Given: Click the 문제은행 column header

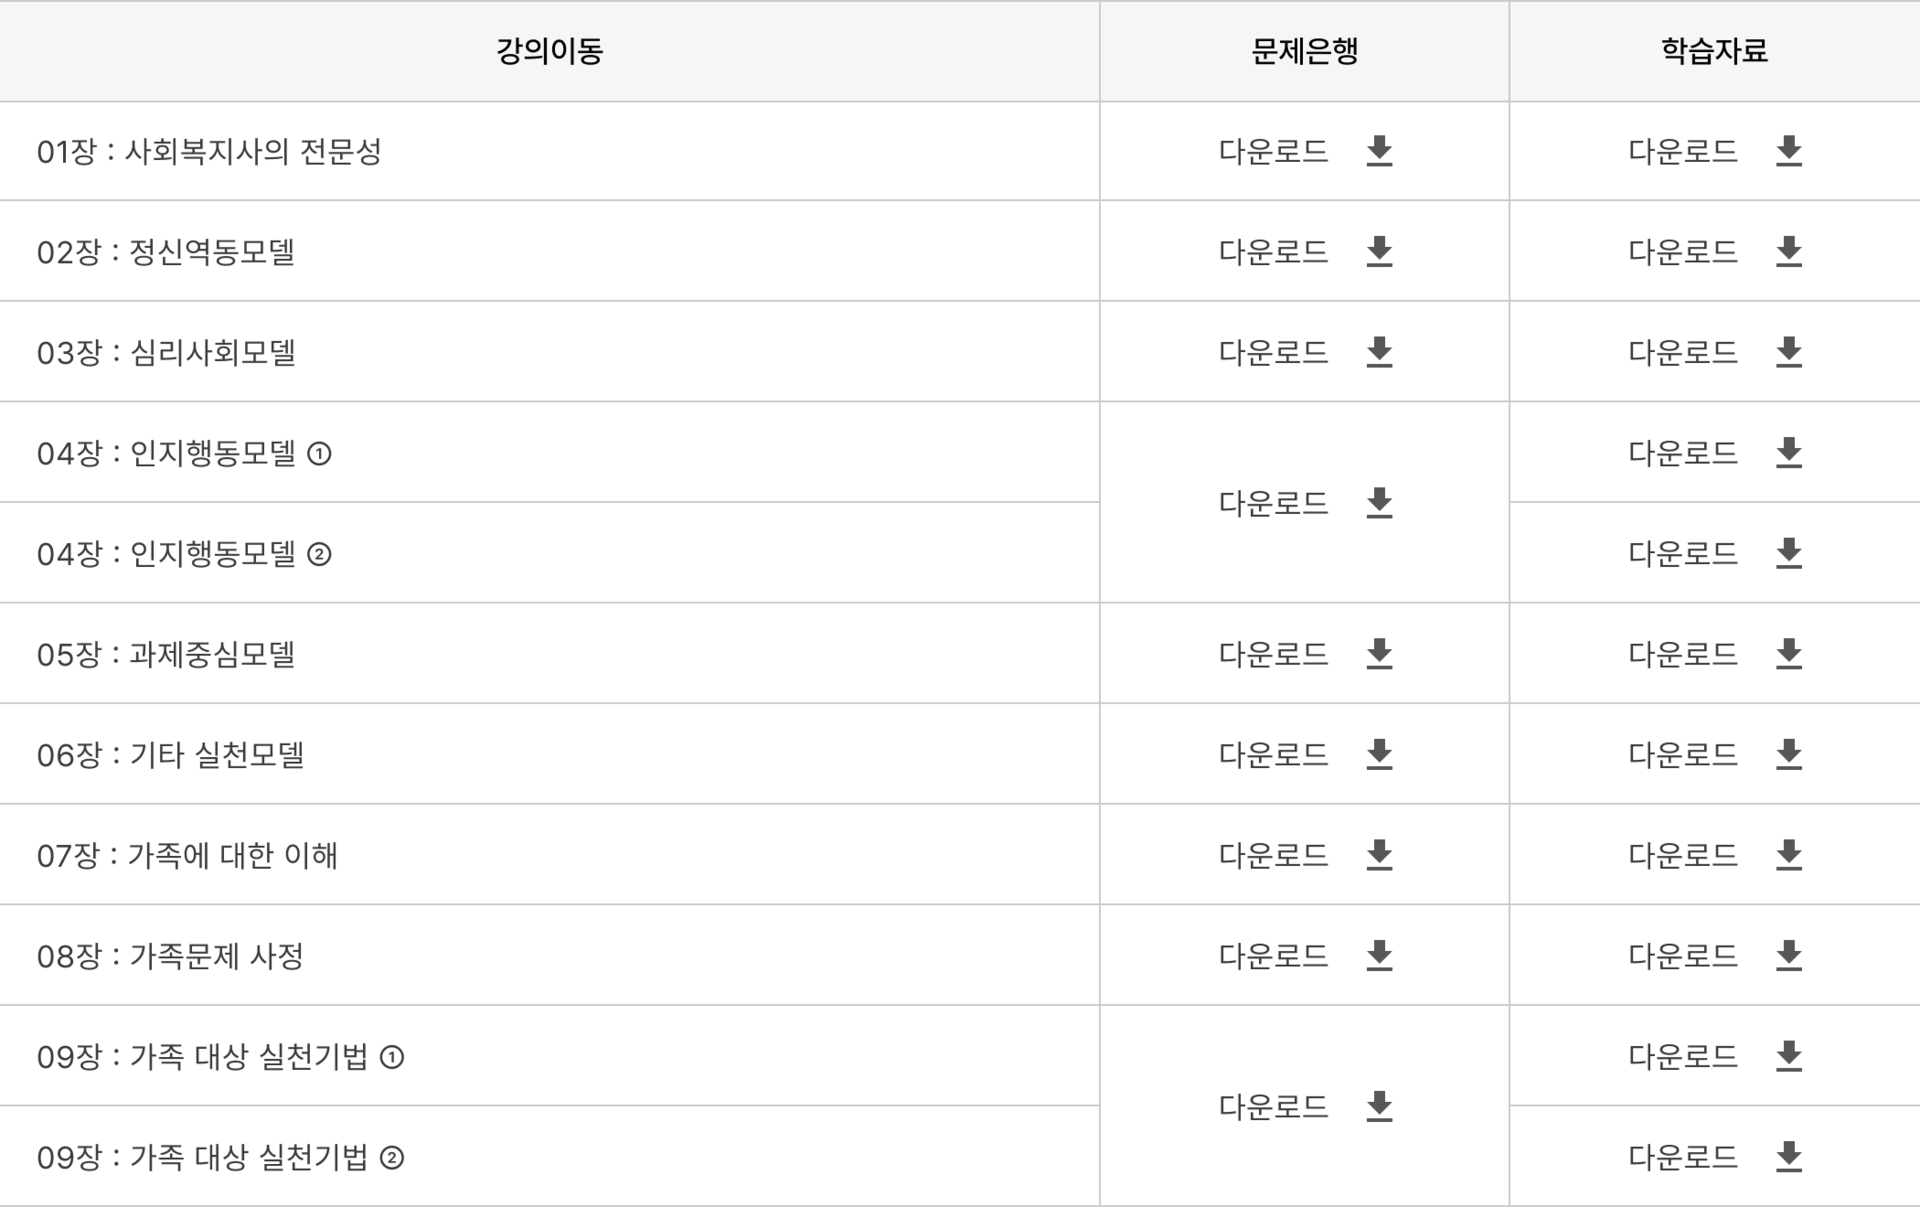Looking at the screenshot, I should point(1304,51).
